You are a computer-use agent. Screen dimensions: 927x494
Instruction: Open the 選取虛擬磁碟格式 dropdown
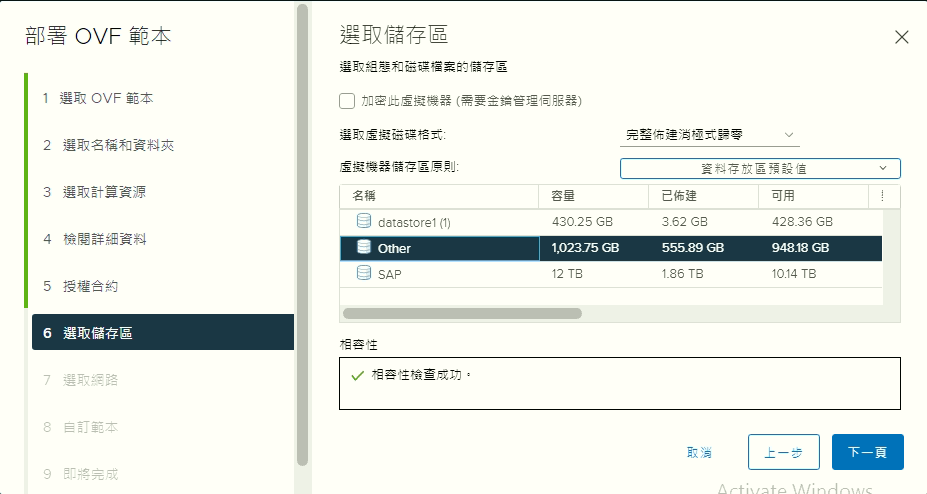point(709,135)
